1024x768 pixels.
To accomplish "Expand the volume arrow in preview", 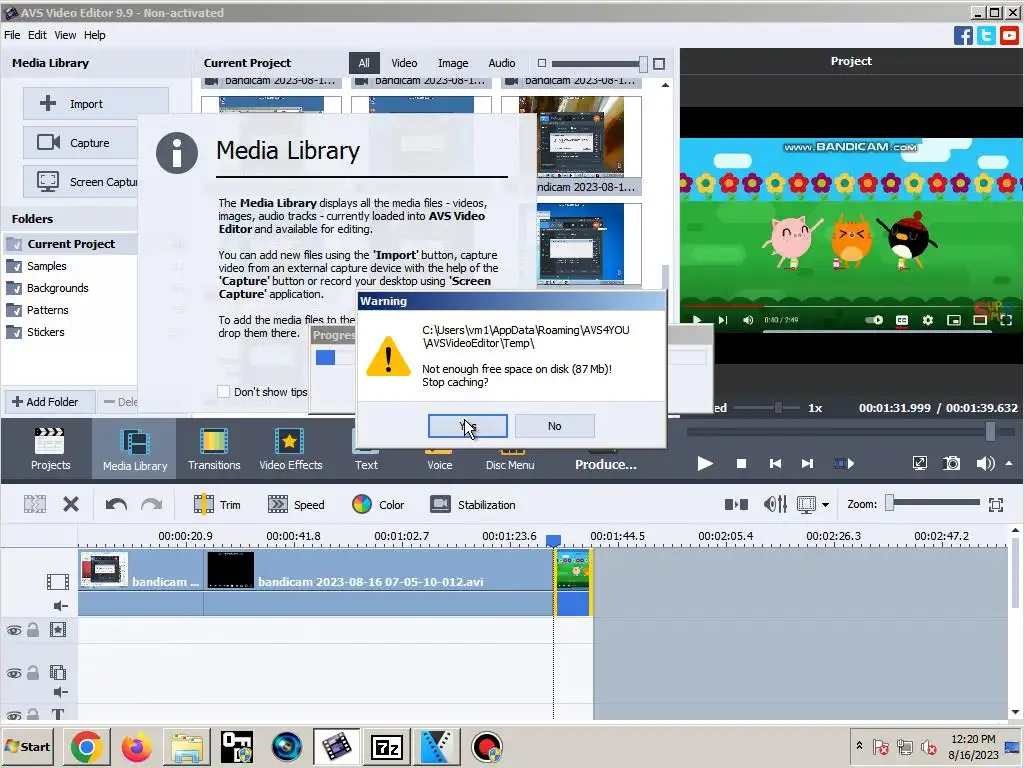I will [1009, 463].
